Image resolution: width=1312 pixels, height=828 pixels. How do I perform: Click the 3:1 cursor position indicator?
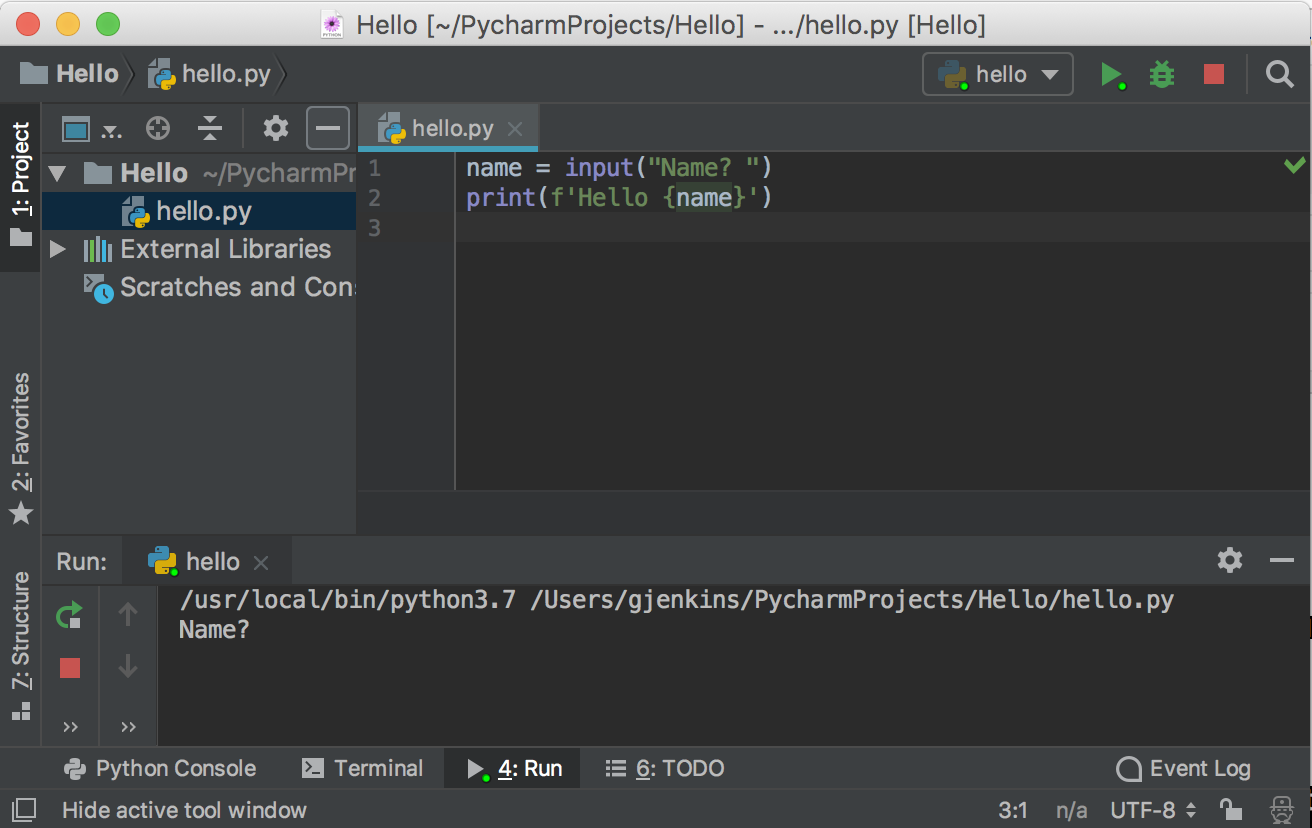pyautogui.click(x=1013, y=810)
